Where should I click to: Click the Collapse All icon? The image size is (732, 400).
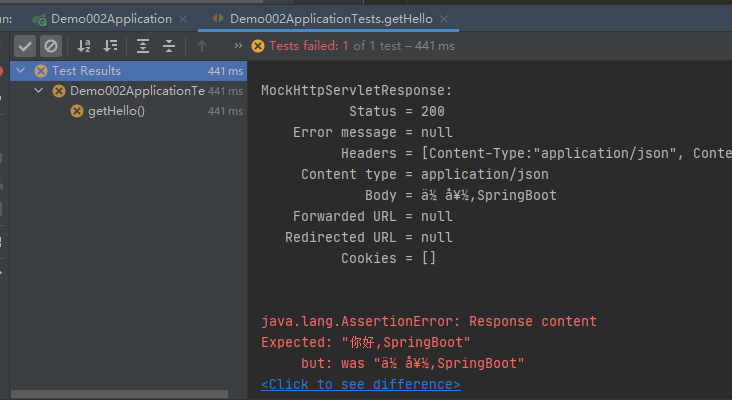pos(169,46)
